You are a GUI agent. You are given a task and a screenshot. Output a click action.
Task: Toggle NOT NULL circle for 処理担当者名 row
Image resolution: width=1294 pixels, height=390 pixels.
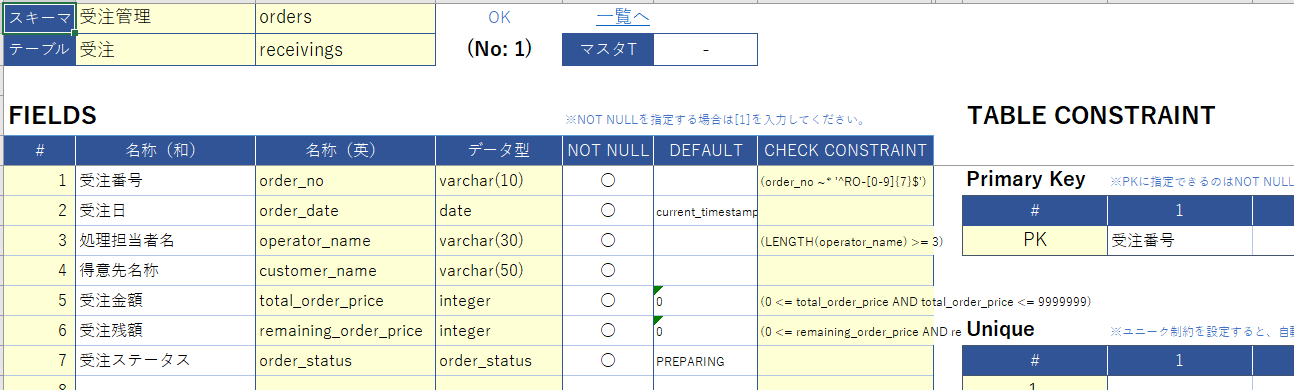point(608,241)
